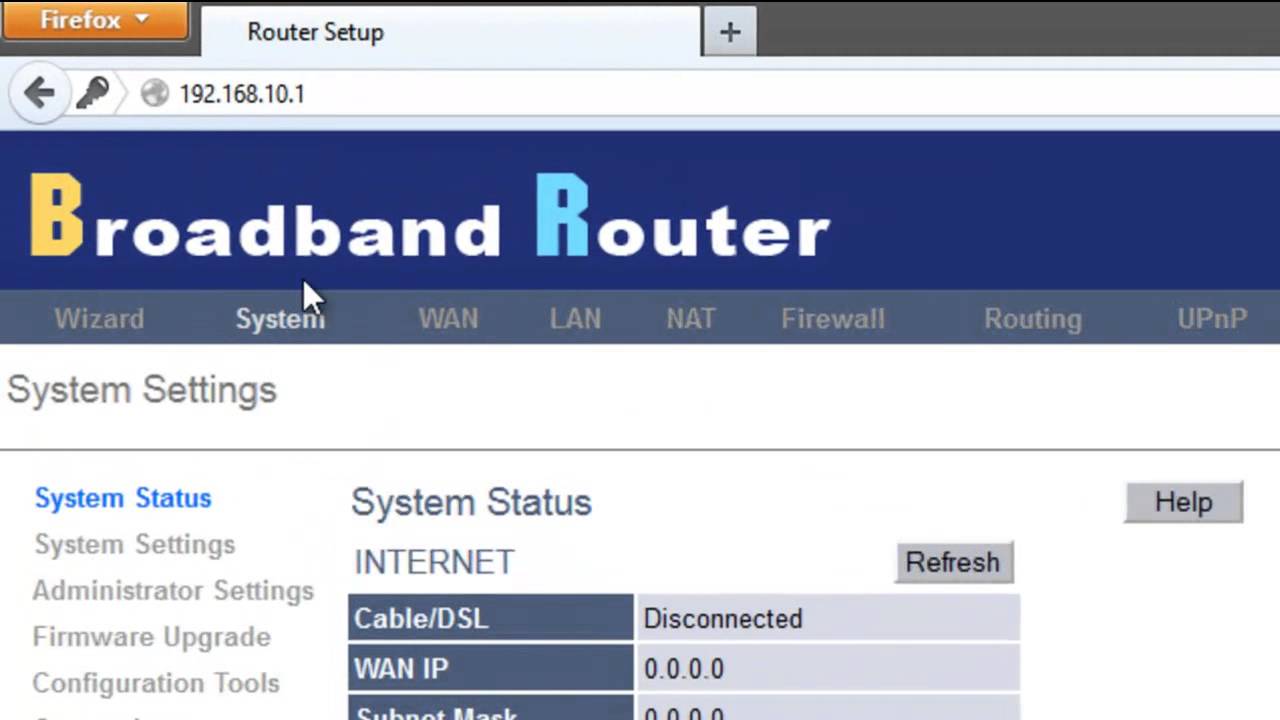Screen dimensions: 1280x720
Task: Click the key icon in address bar
Action: tap(92, 94)
